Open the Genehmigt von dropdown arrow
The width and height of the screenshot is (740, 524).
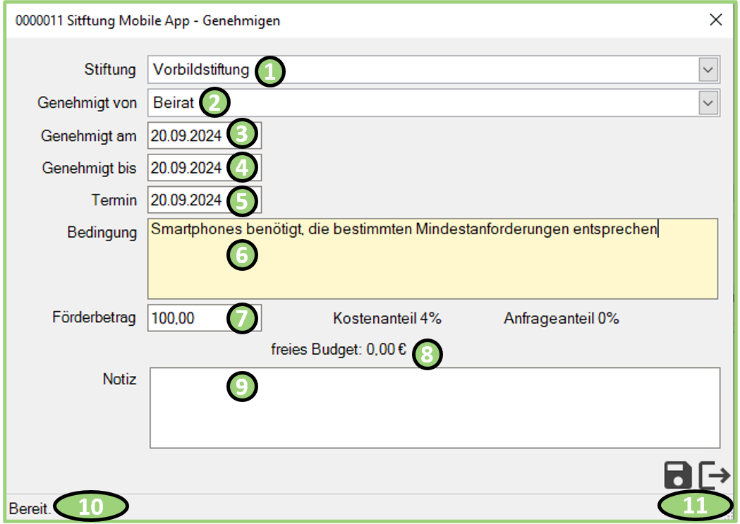click(x=708, y=102)
